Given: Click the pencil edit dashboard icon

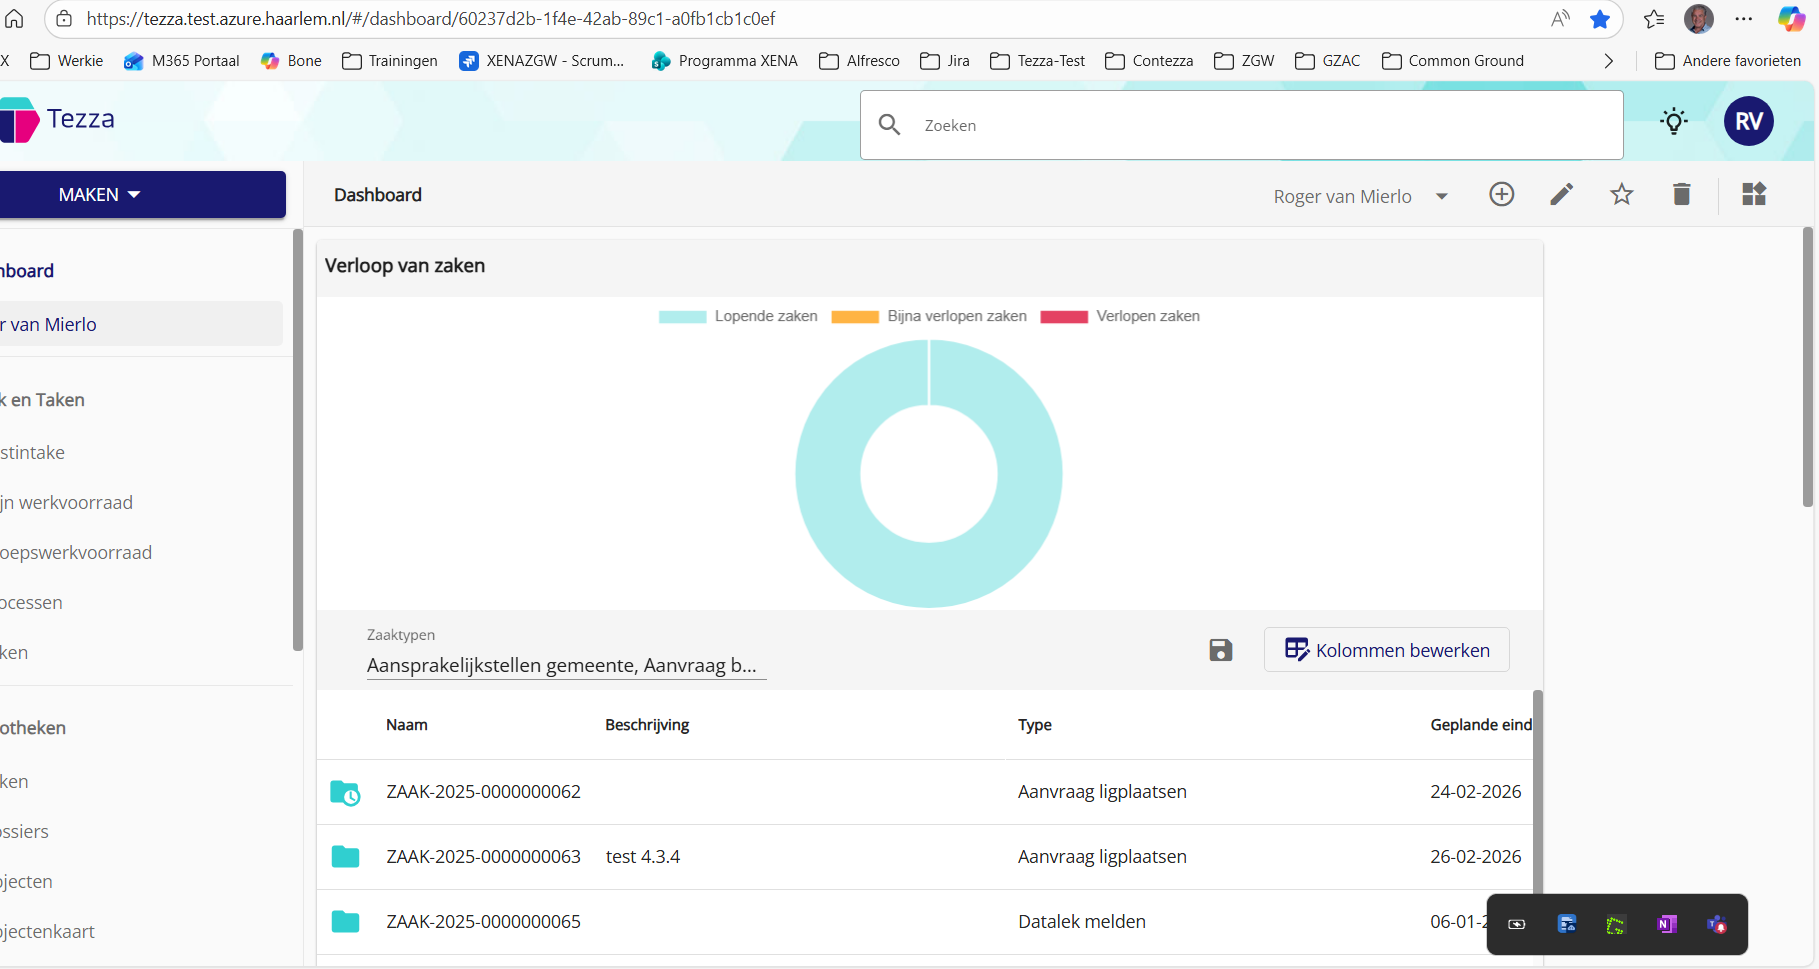Looking at the screenshot, I should tap(1561, 195).
